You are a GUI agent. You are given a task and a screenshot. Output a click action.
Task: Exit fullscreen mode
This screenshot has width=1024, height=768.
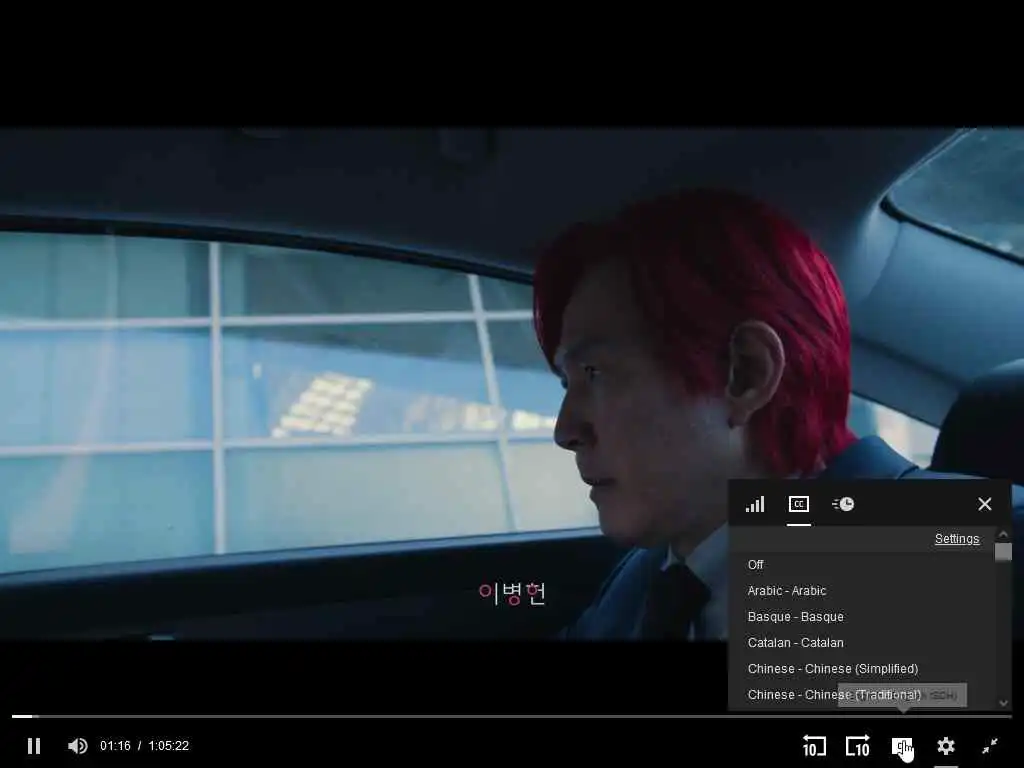coord(990,746)
